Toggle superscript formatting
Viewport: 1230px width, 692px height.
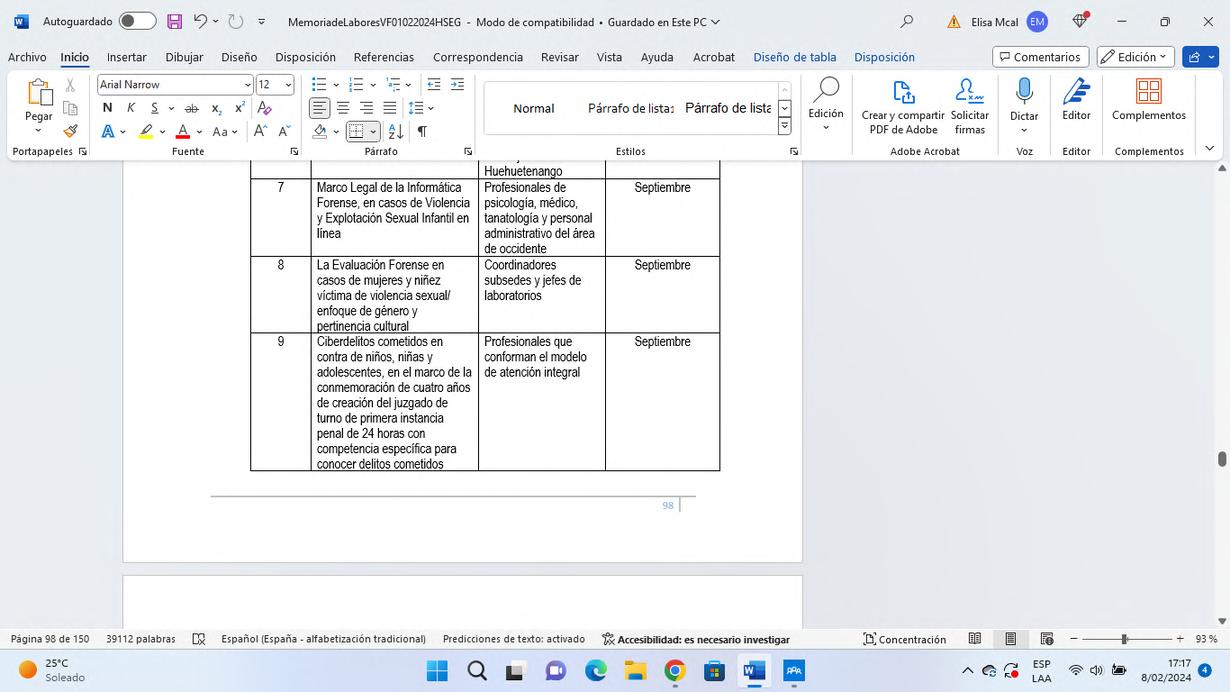(x=240, y=108)
